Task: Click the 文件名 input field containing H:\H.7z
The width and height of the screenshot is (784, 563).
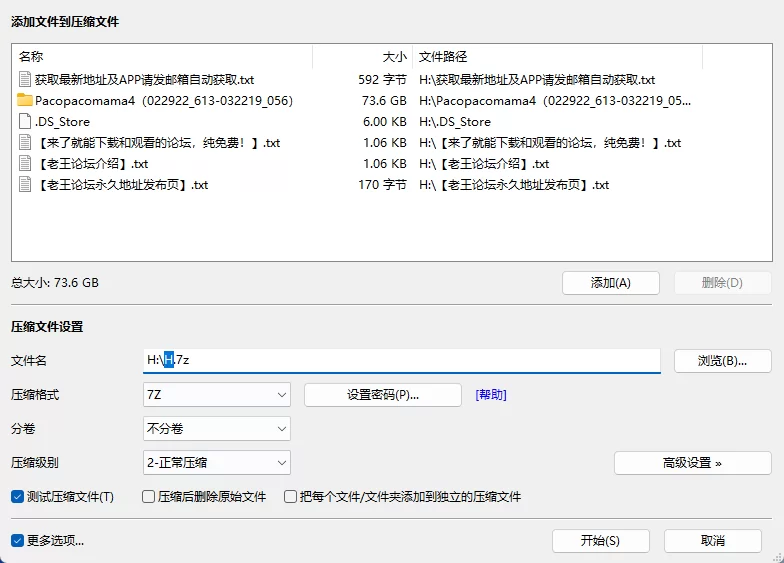Action: [x=402, y=360]
